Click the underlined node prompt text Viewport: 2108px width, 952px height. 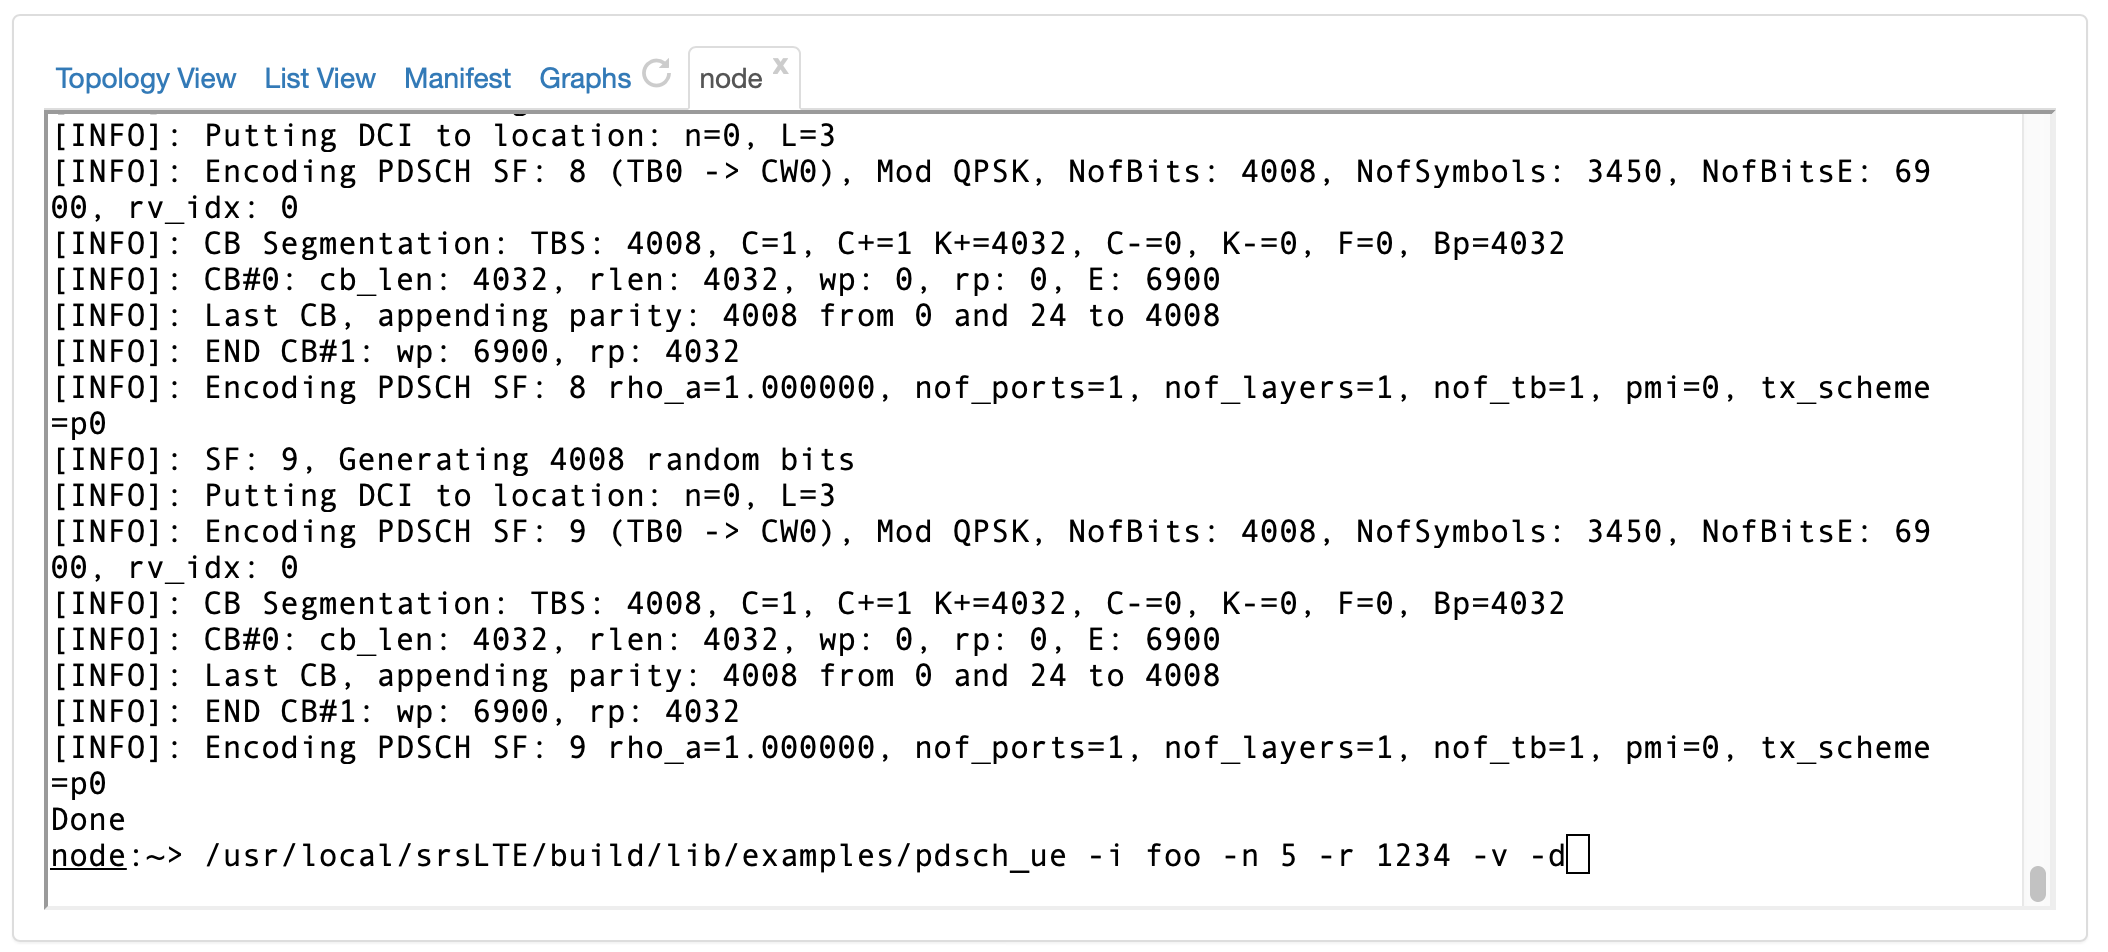(x=89, y=856)
